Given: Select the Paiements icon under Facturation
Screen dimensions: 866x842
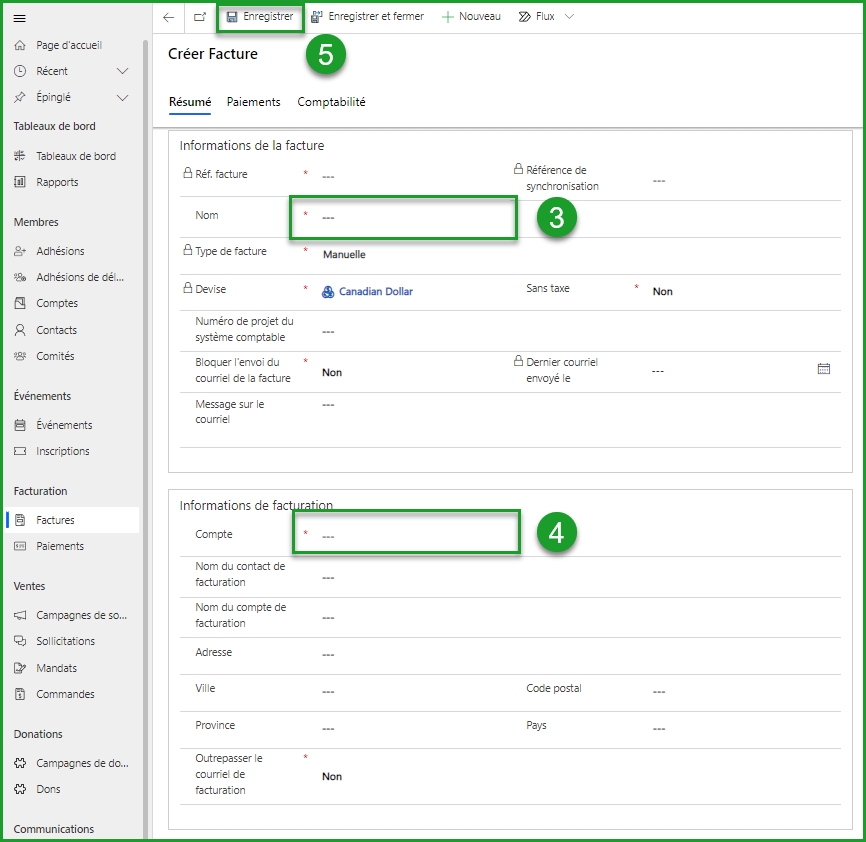Looking at the screenshot, I should [19, 545].
